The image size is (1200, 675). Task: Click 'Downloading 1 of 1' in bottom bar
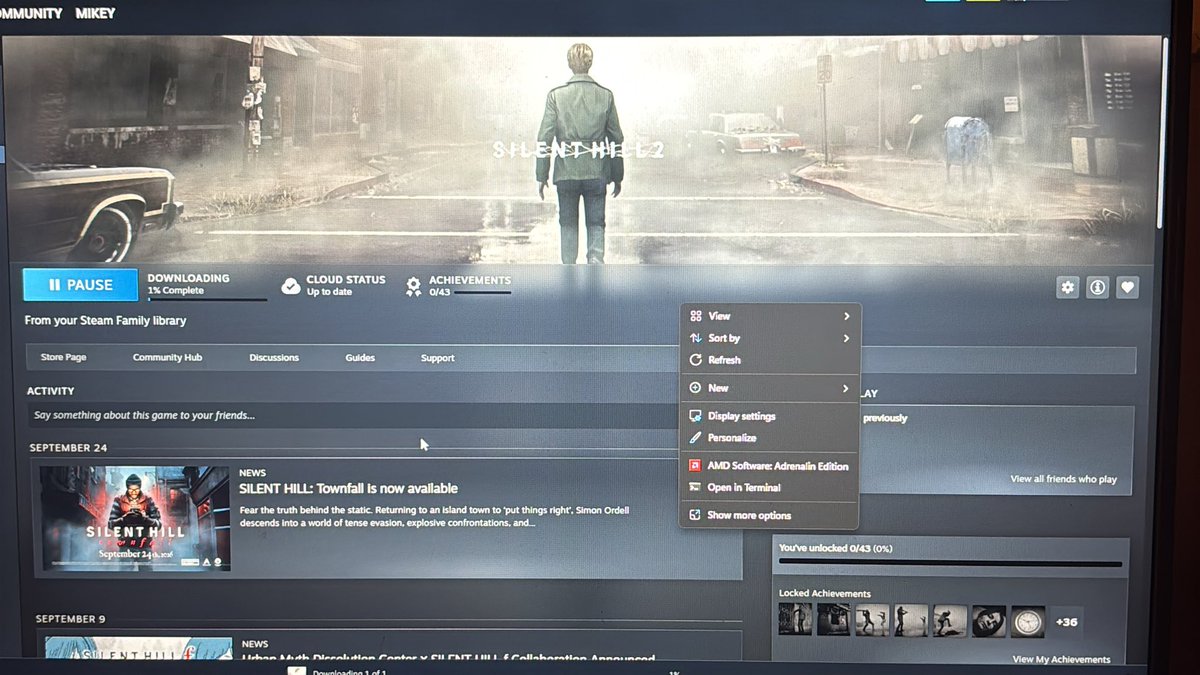[349, 671]
